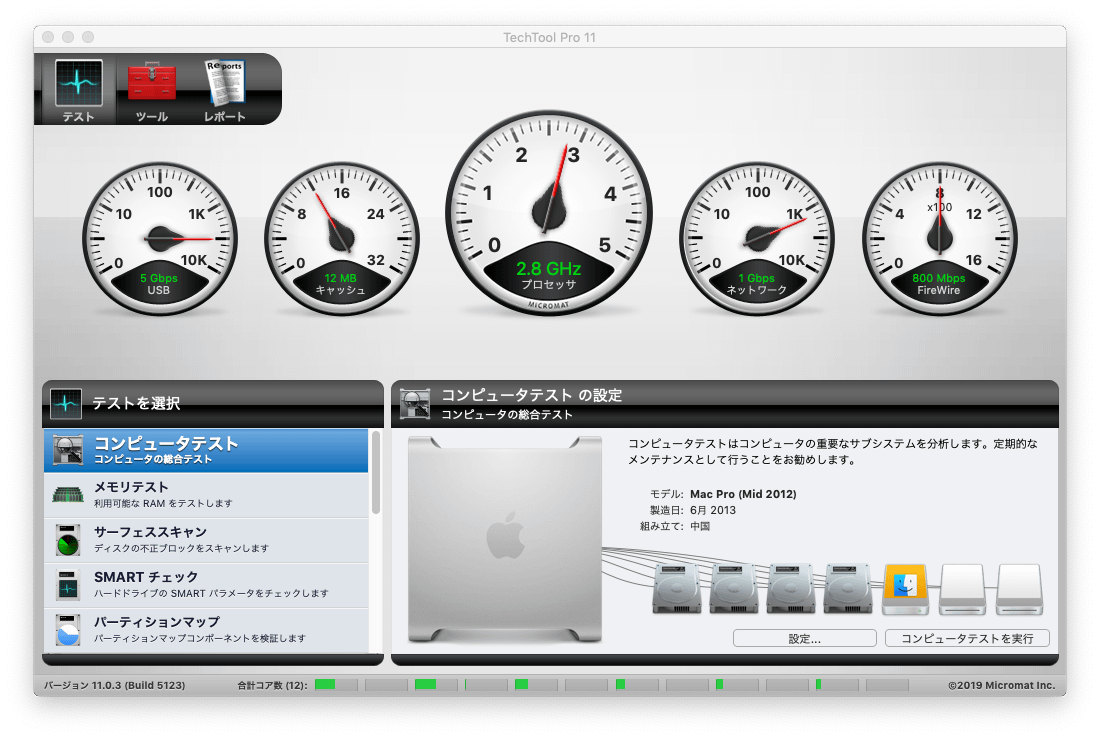Screen dimensions: 1100x738
Task: Select サーフェススキャン test entry
Action: tap(206, 540)
